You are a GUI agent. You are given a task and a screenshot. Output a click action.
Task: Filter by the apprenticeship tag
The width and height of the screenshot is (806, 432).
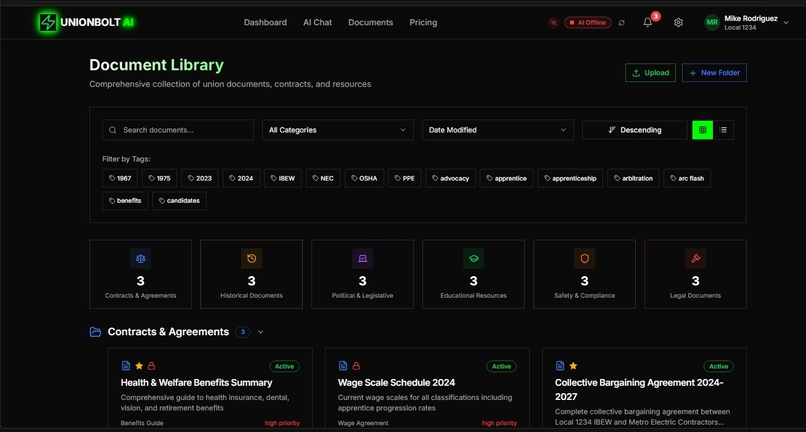click(x=571, y=178)
